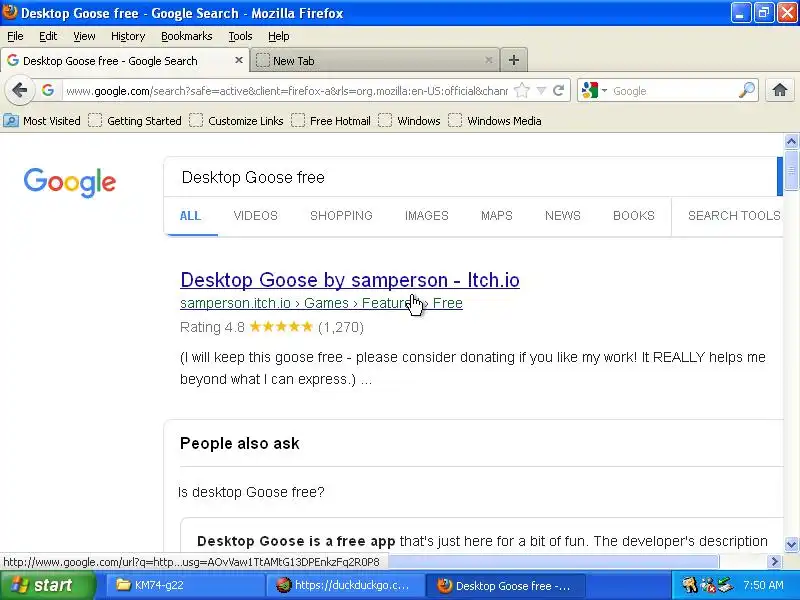Switch to the New Tab tab
The image size is (800, 600).
[374, 60]
